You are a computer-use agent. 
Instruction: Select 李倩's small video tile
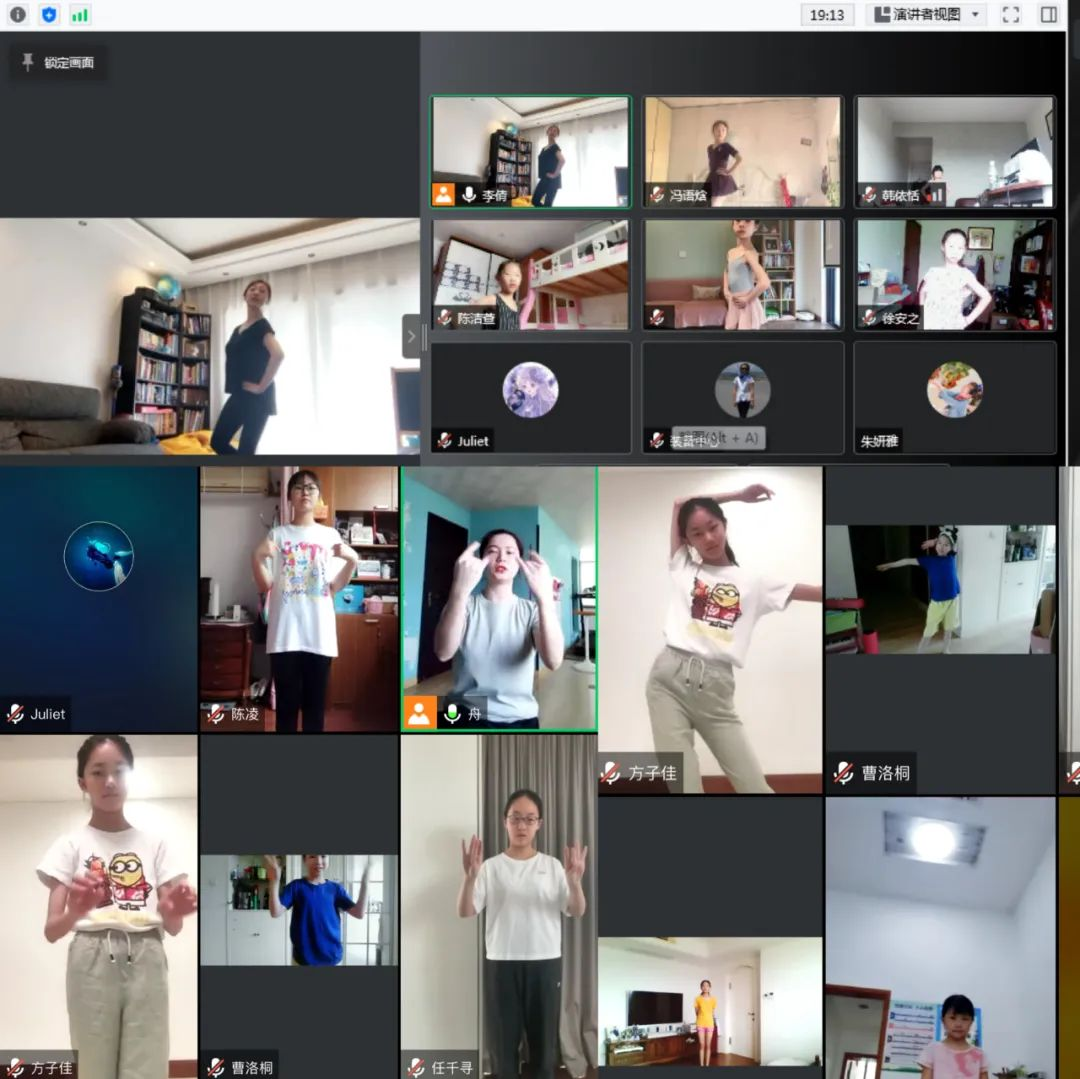[530, 151]
